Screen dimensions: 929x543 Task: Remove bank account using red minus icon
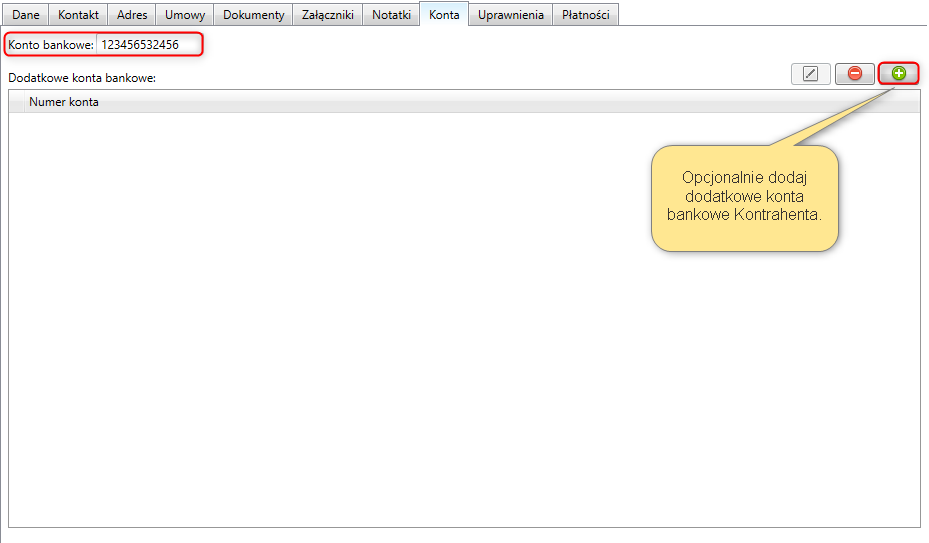click(854, 73)
